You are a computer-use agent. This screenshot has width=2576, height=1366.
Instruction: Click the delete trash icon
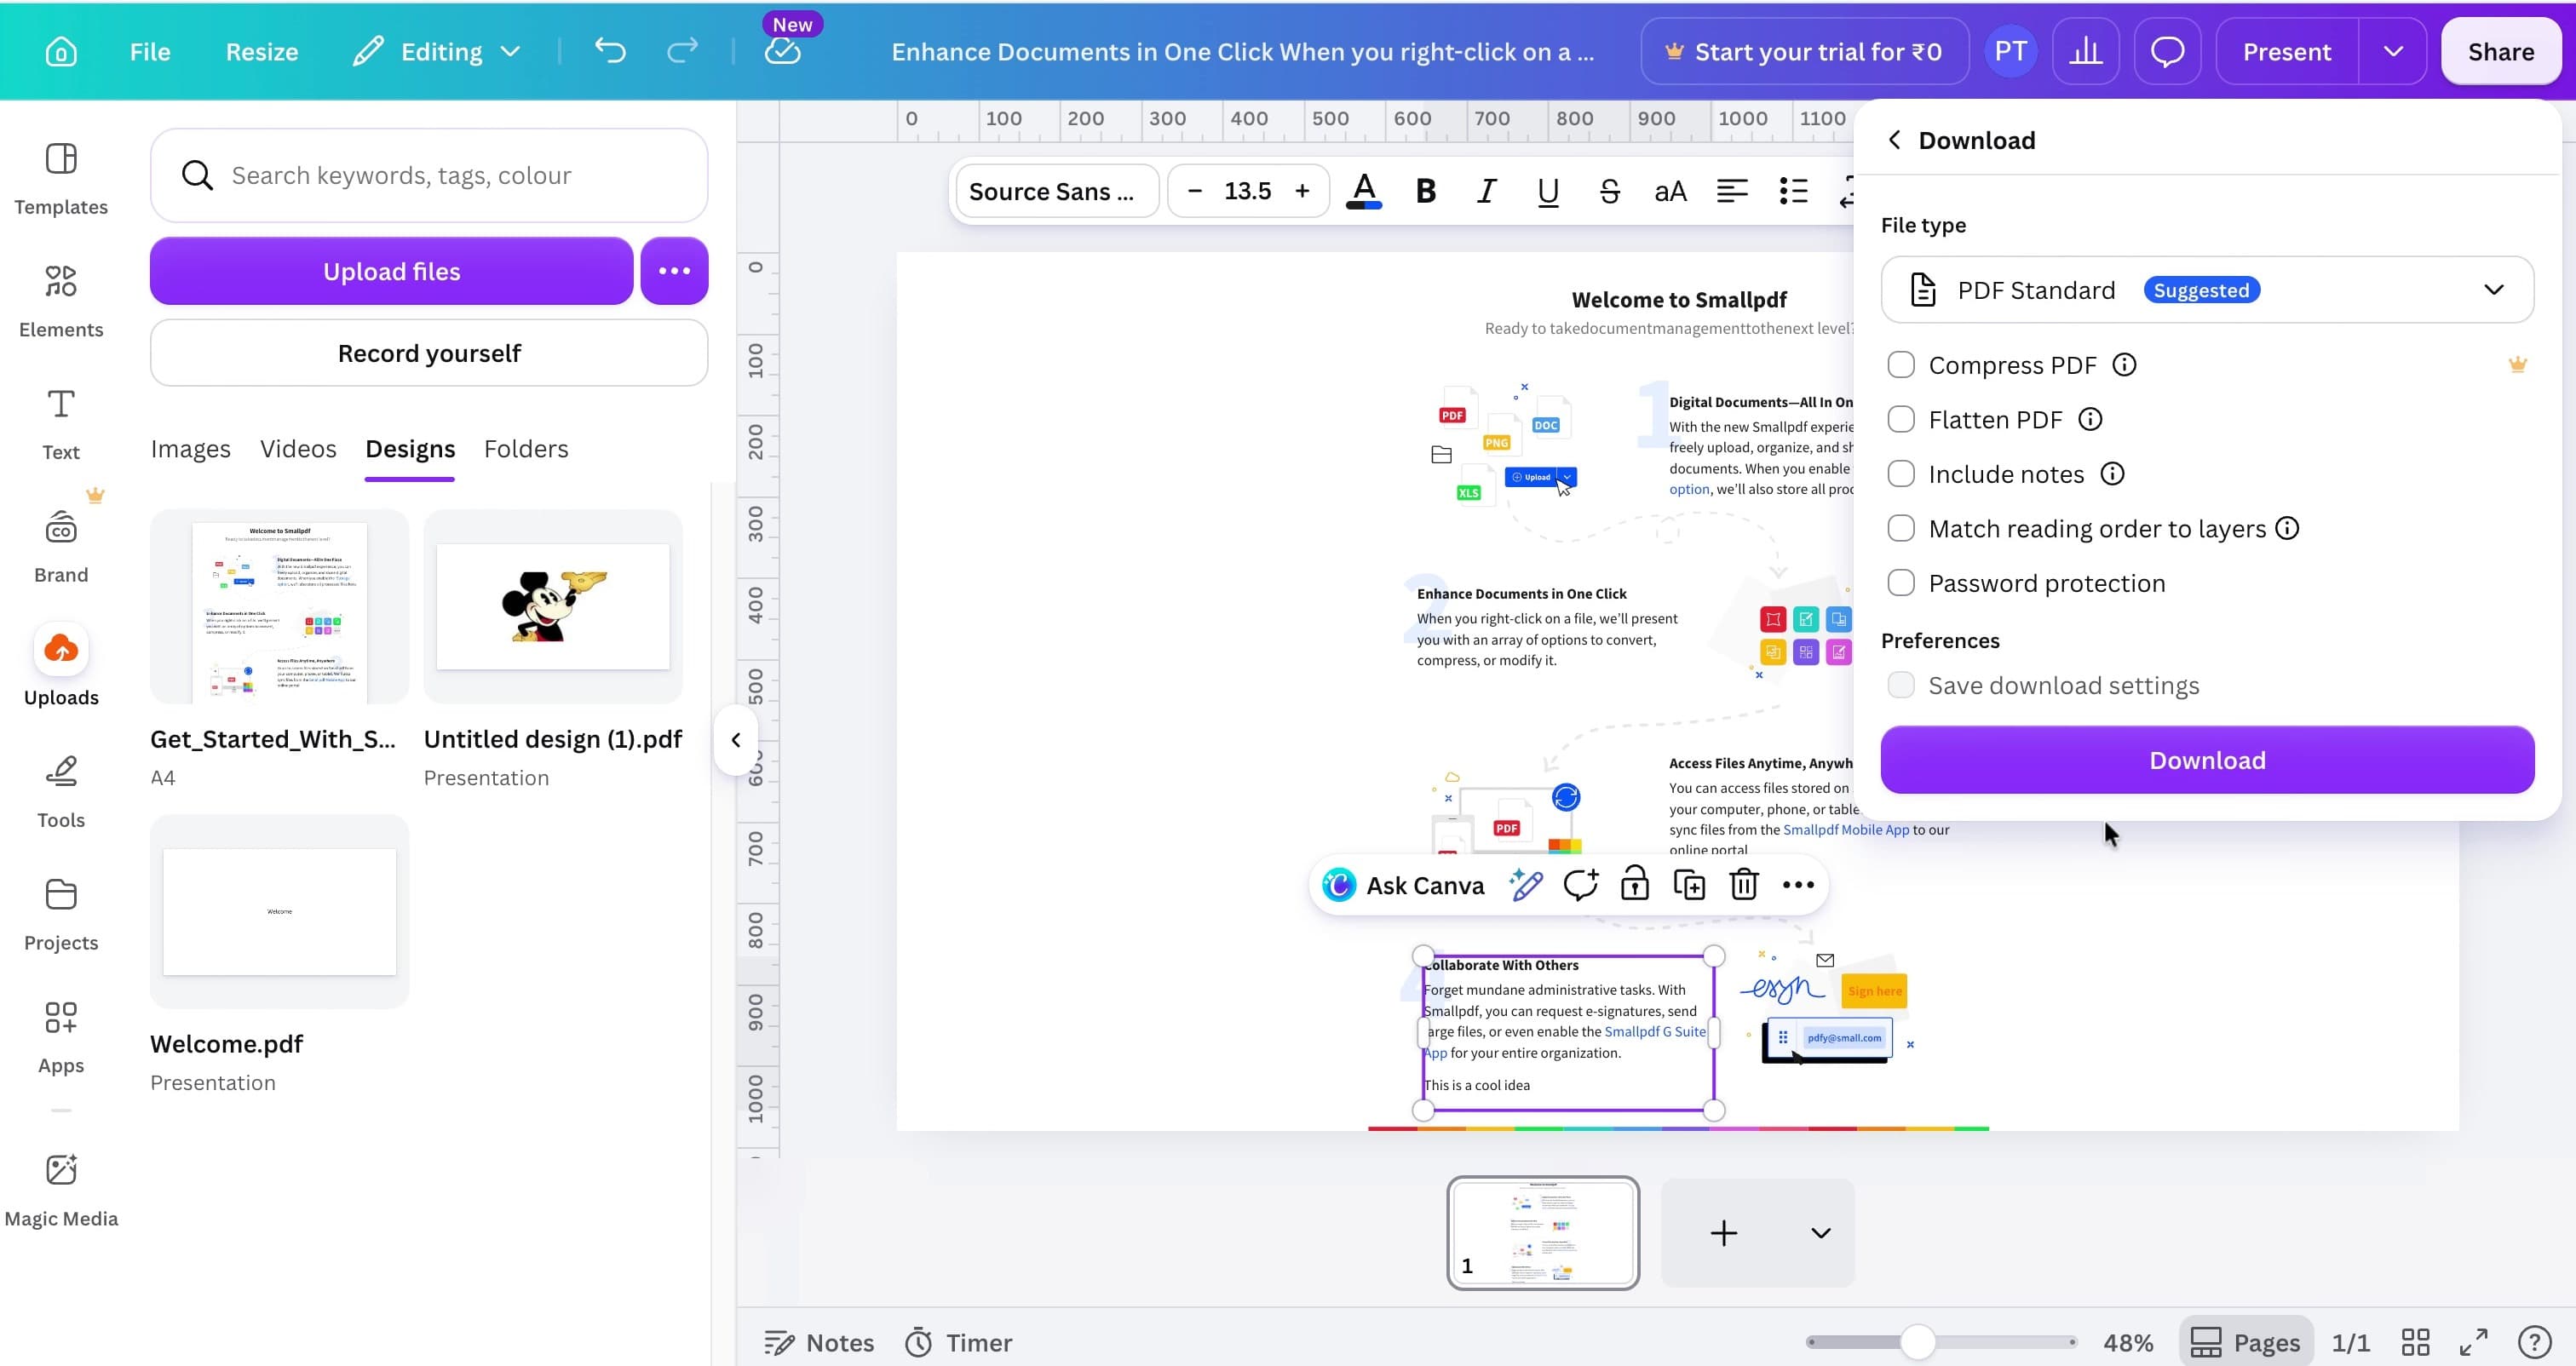click(1743, 885)
